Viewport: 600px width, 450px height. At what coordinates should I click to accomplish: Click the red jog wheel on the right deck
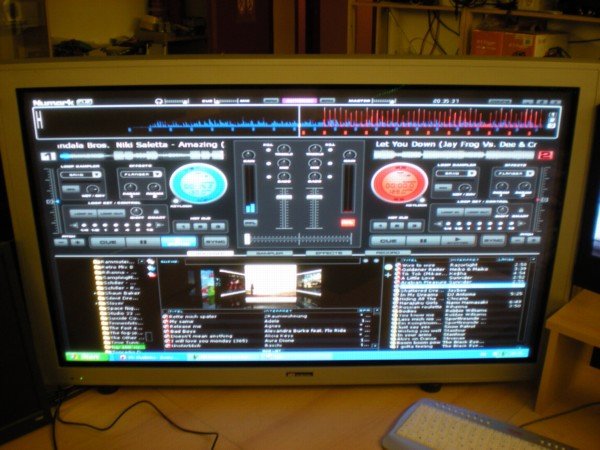point(399,183)
